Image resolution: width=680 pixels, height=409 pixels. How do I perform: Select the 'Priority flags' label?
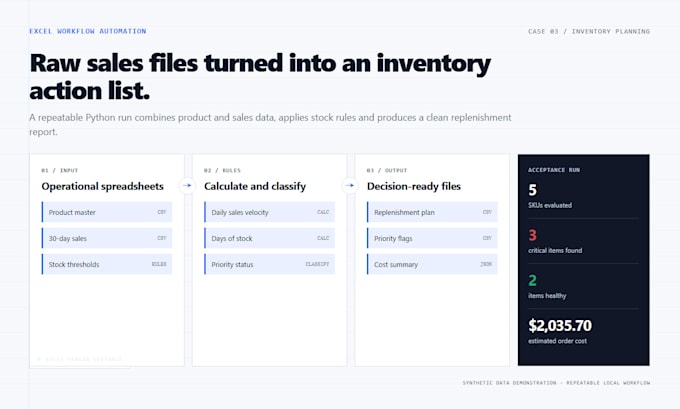(x=393, y=239)
